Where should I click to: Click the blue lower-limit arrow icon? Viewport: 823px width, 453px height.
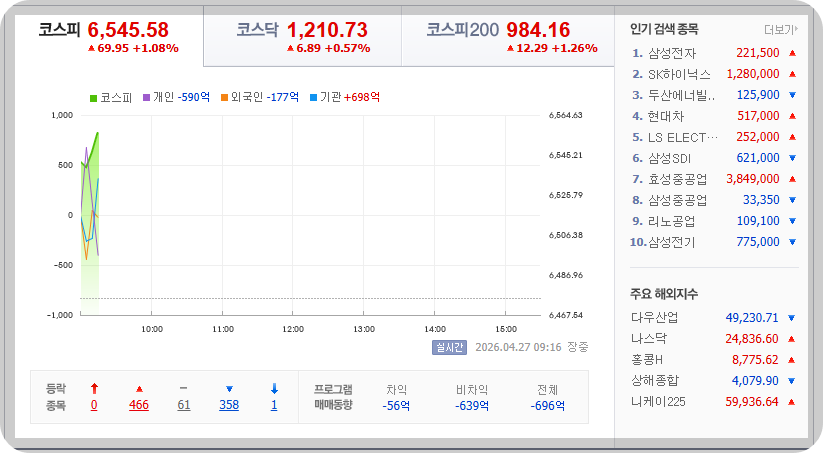coord(274,388)
